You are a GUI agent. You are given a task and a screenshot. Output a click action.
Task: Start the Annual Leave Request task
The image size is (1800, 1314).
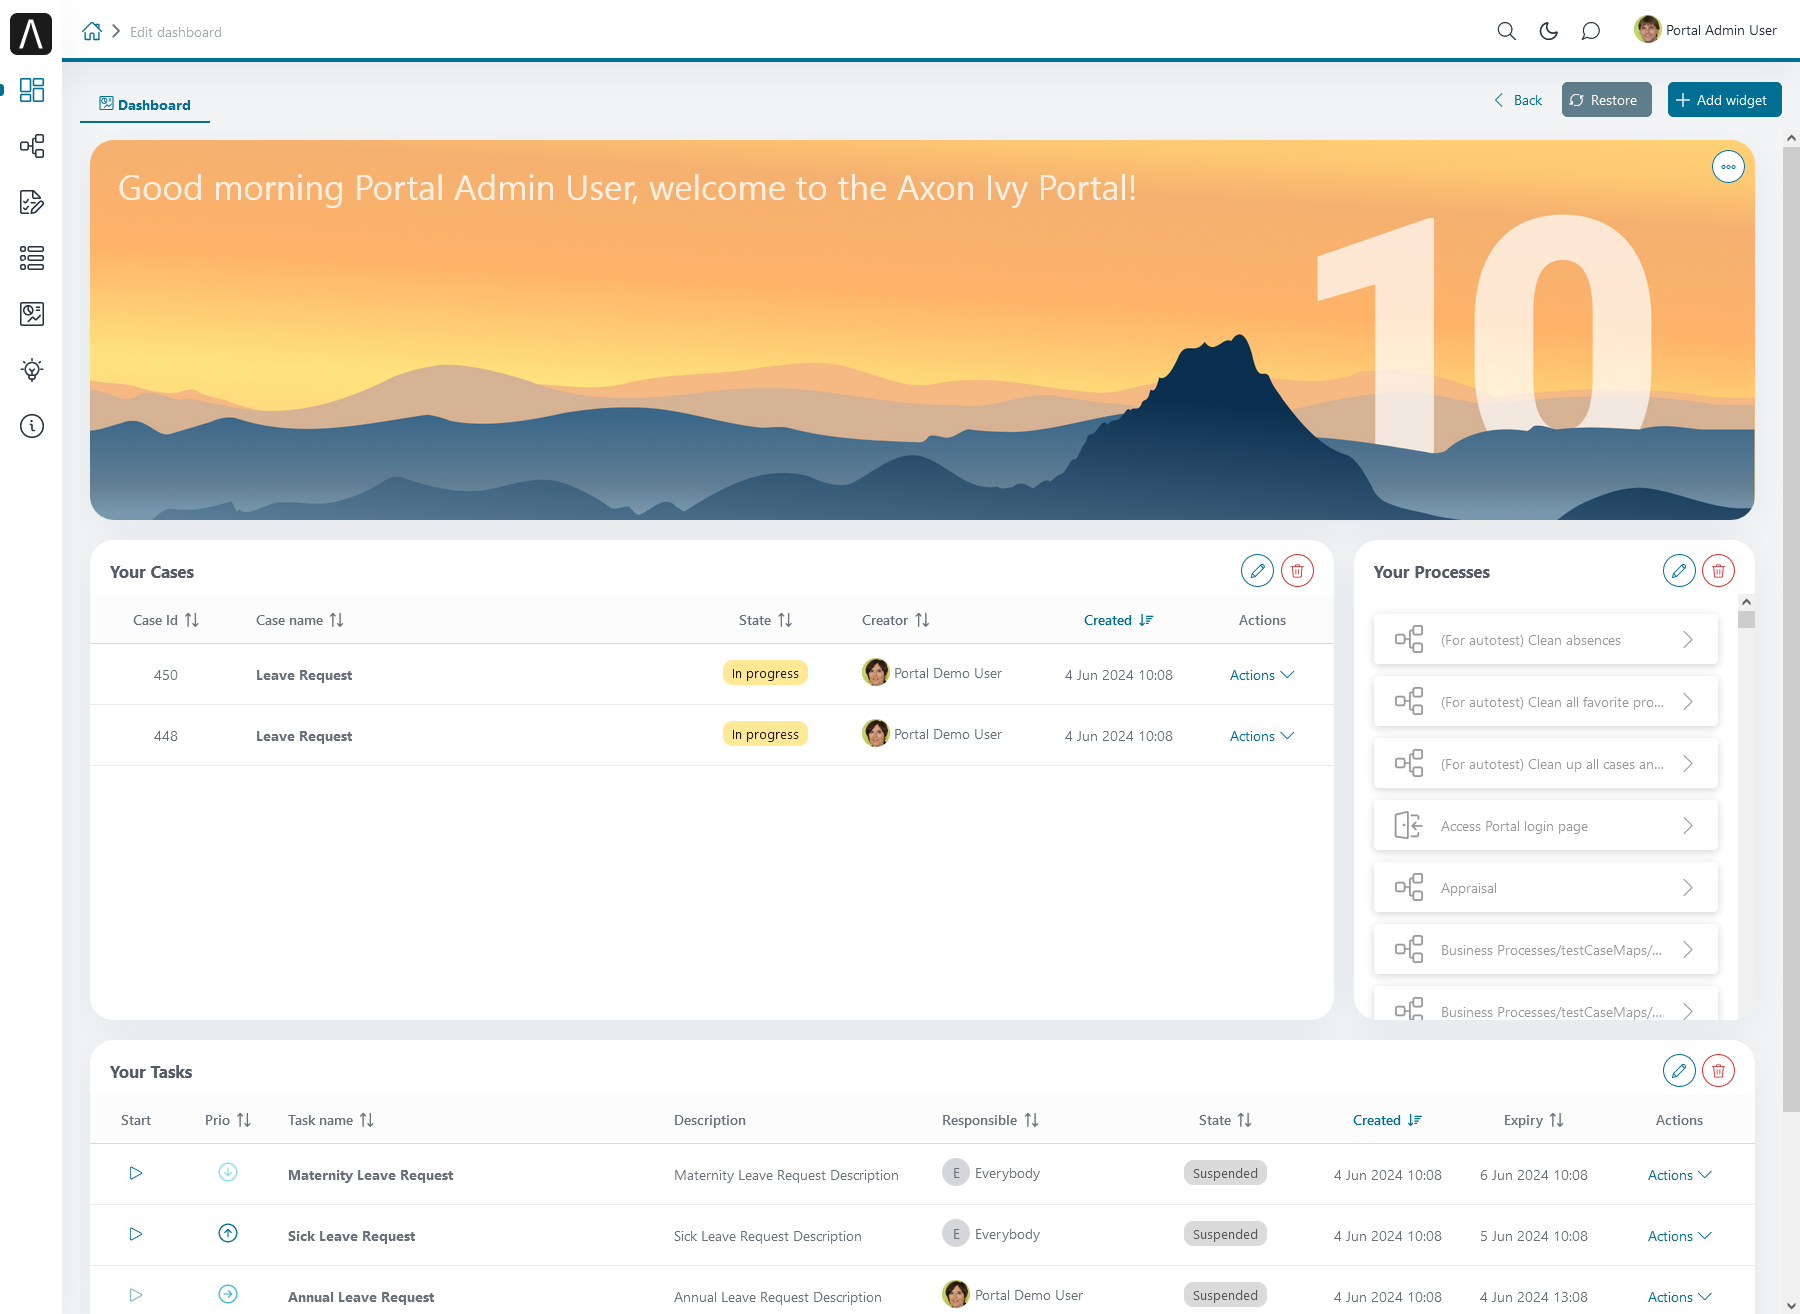tap(136, 1295)
